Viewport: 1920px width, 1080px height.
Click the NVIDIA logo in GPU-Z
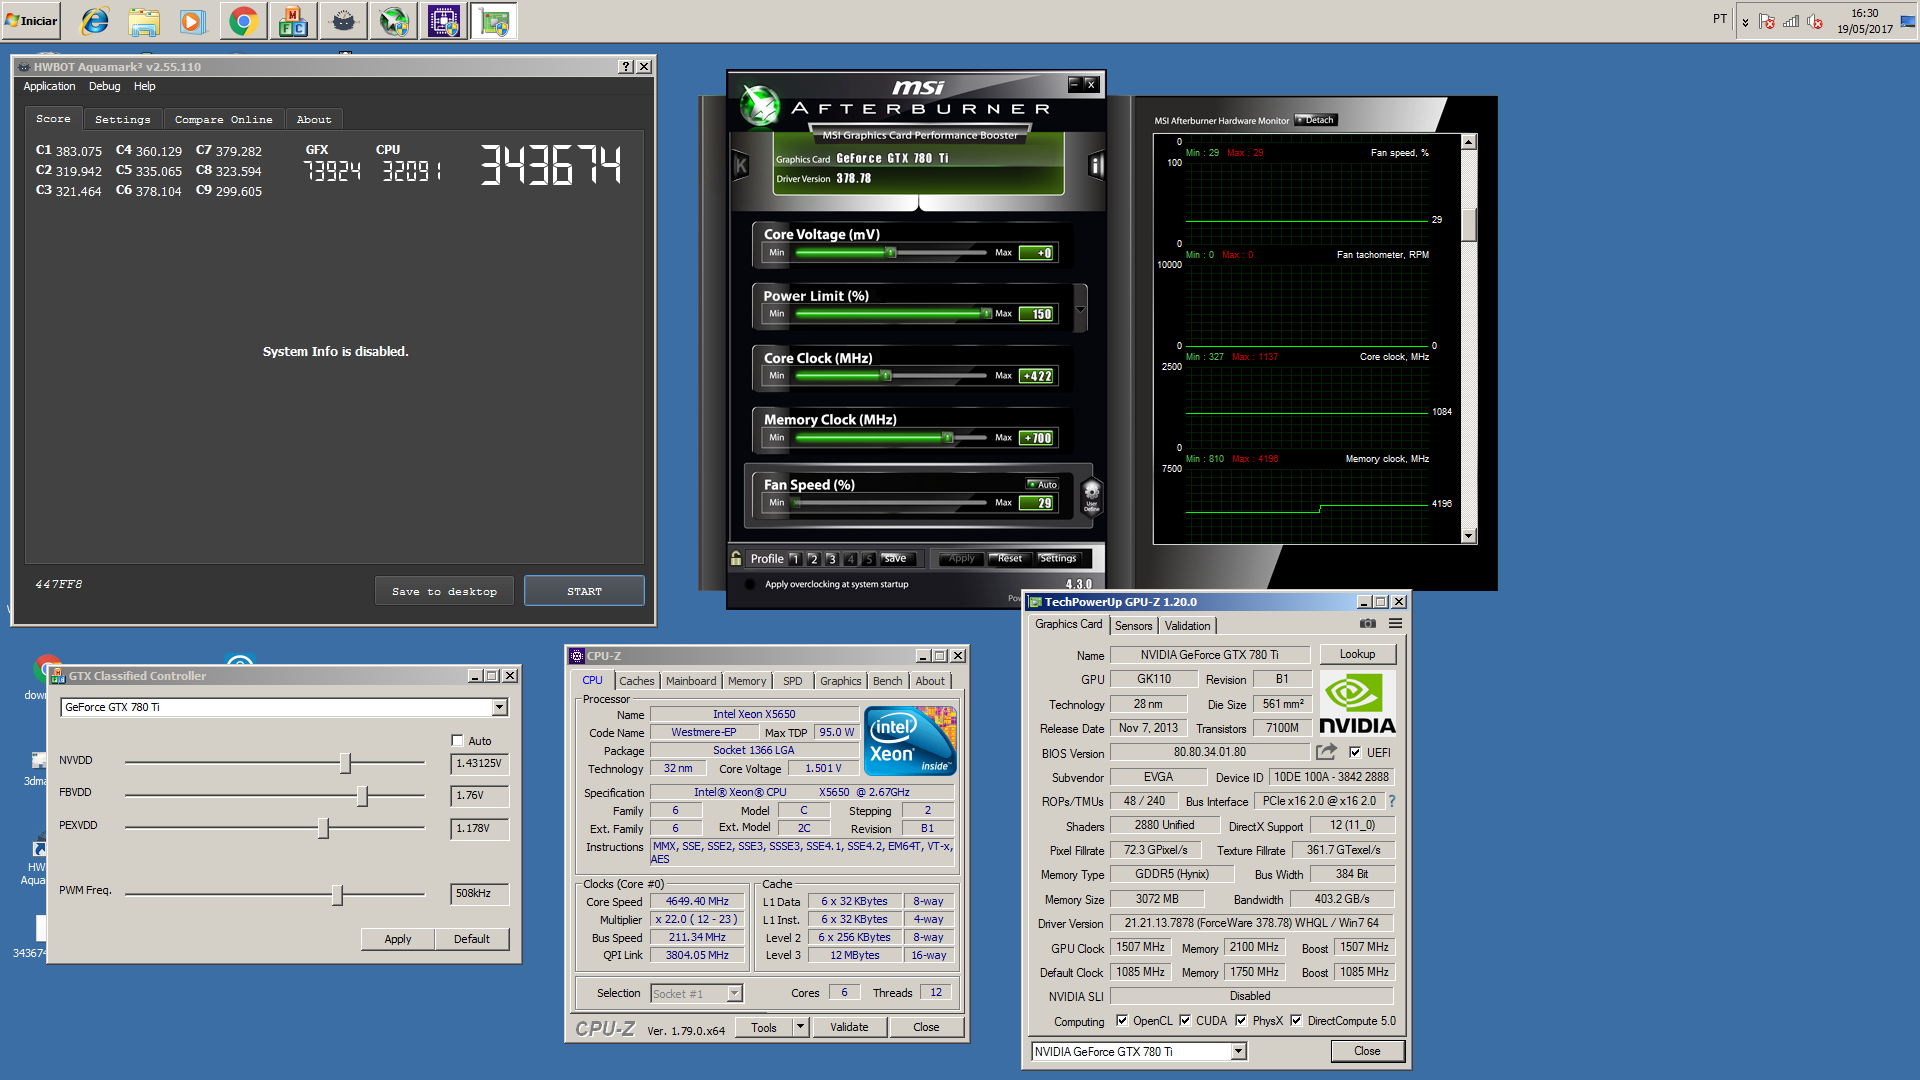coord(1356,704)
